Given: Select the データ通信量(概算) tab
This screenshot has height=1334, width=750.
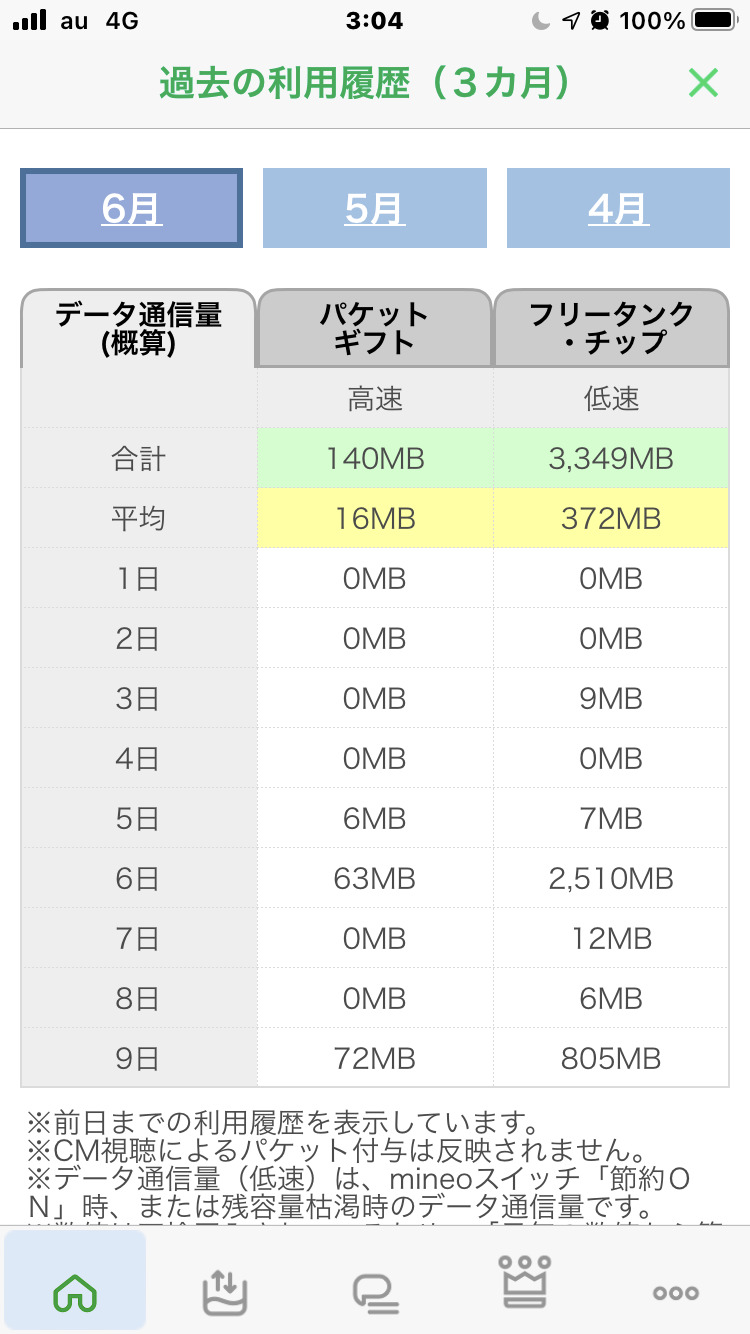Looking at the screenshot, I should [x=139, y=329].
